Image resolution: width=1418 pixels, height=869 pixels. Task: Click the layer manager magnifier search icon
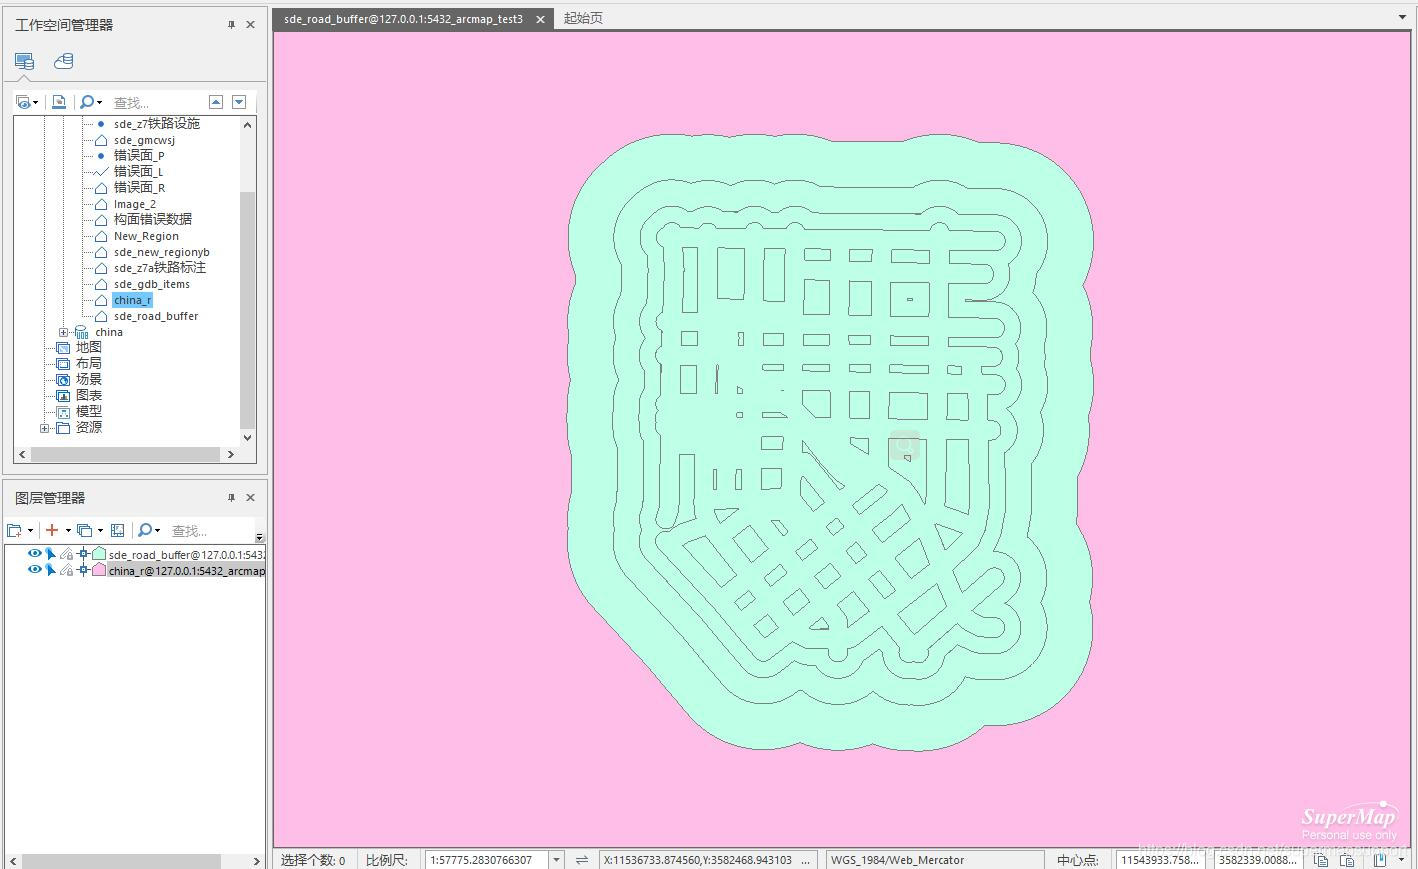coord(145,531)
